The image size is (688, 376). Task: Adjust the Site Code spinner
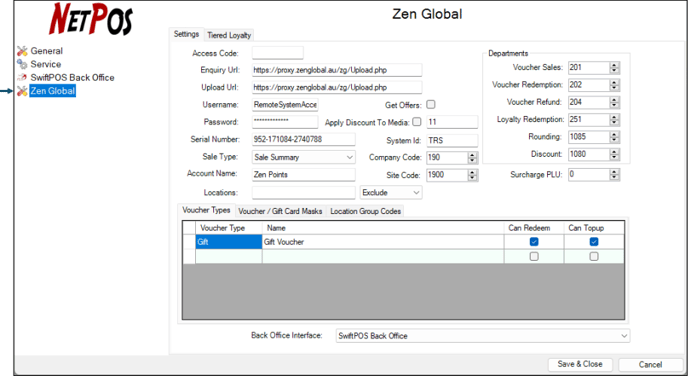click(x=473, y=175)
